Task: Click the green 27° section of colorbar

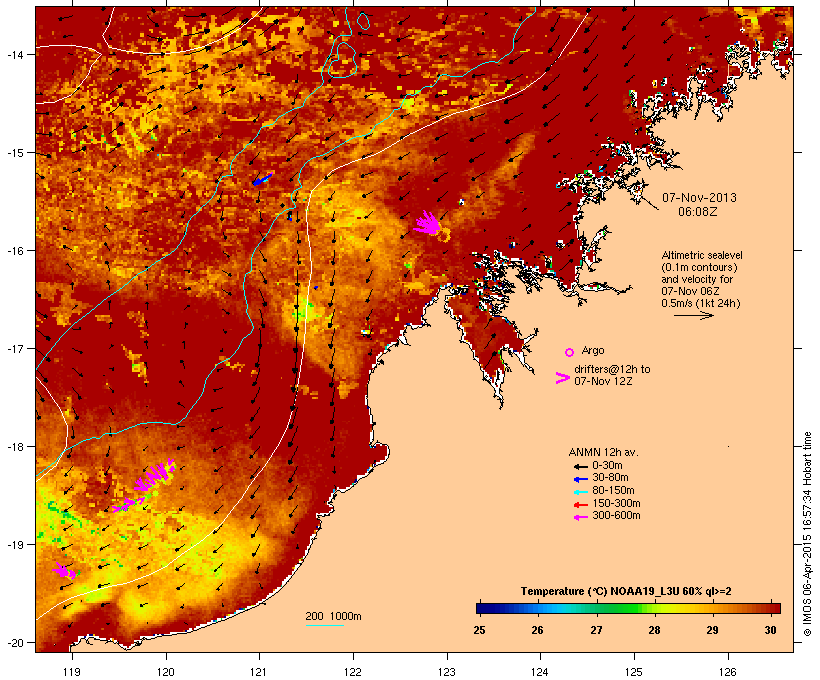Action: click(599, 608)
